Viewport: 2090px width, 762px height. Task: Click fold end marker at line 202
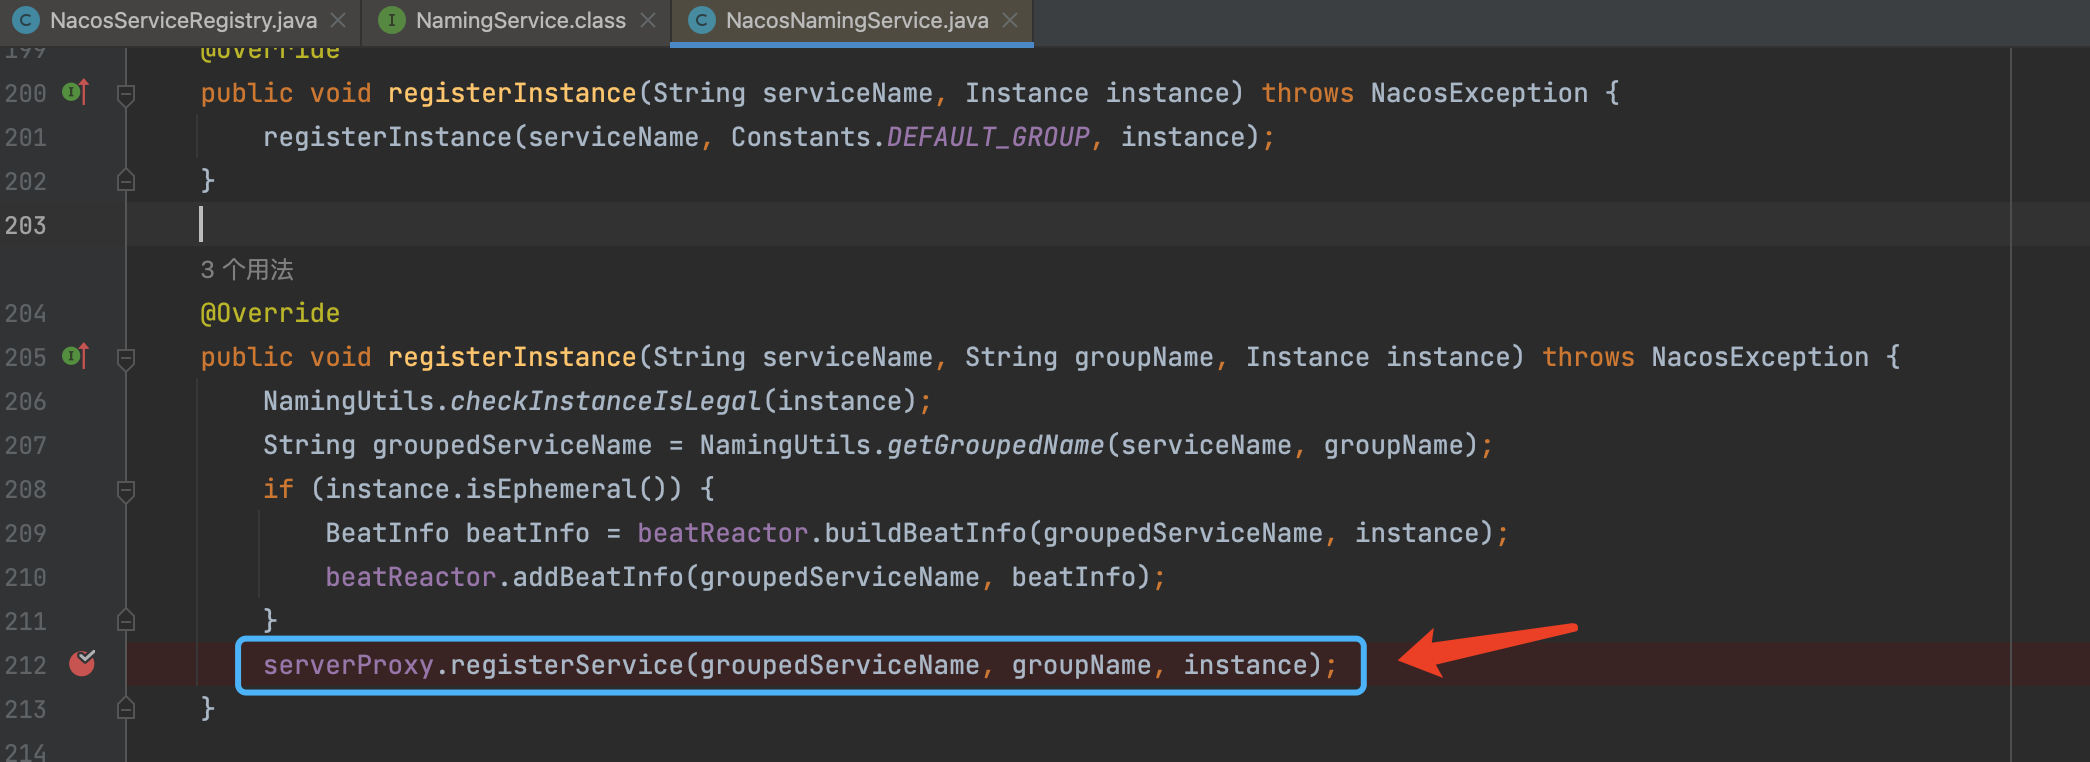click(126, 180)
